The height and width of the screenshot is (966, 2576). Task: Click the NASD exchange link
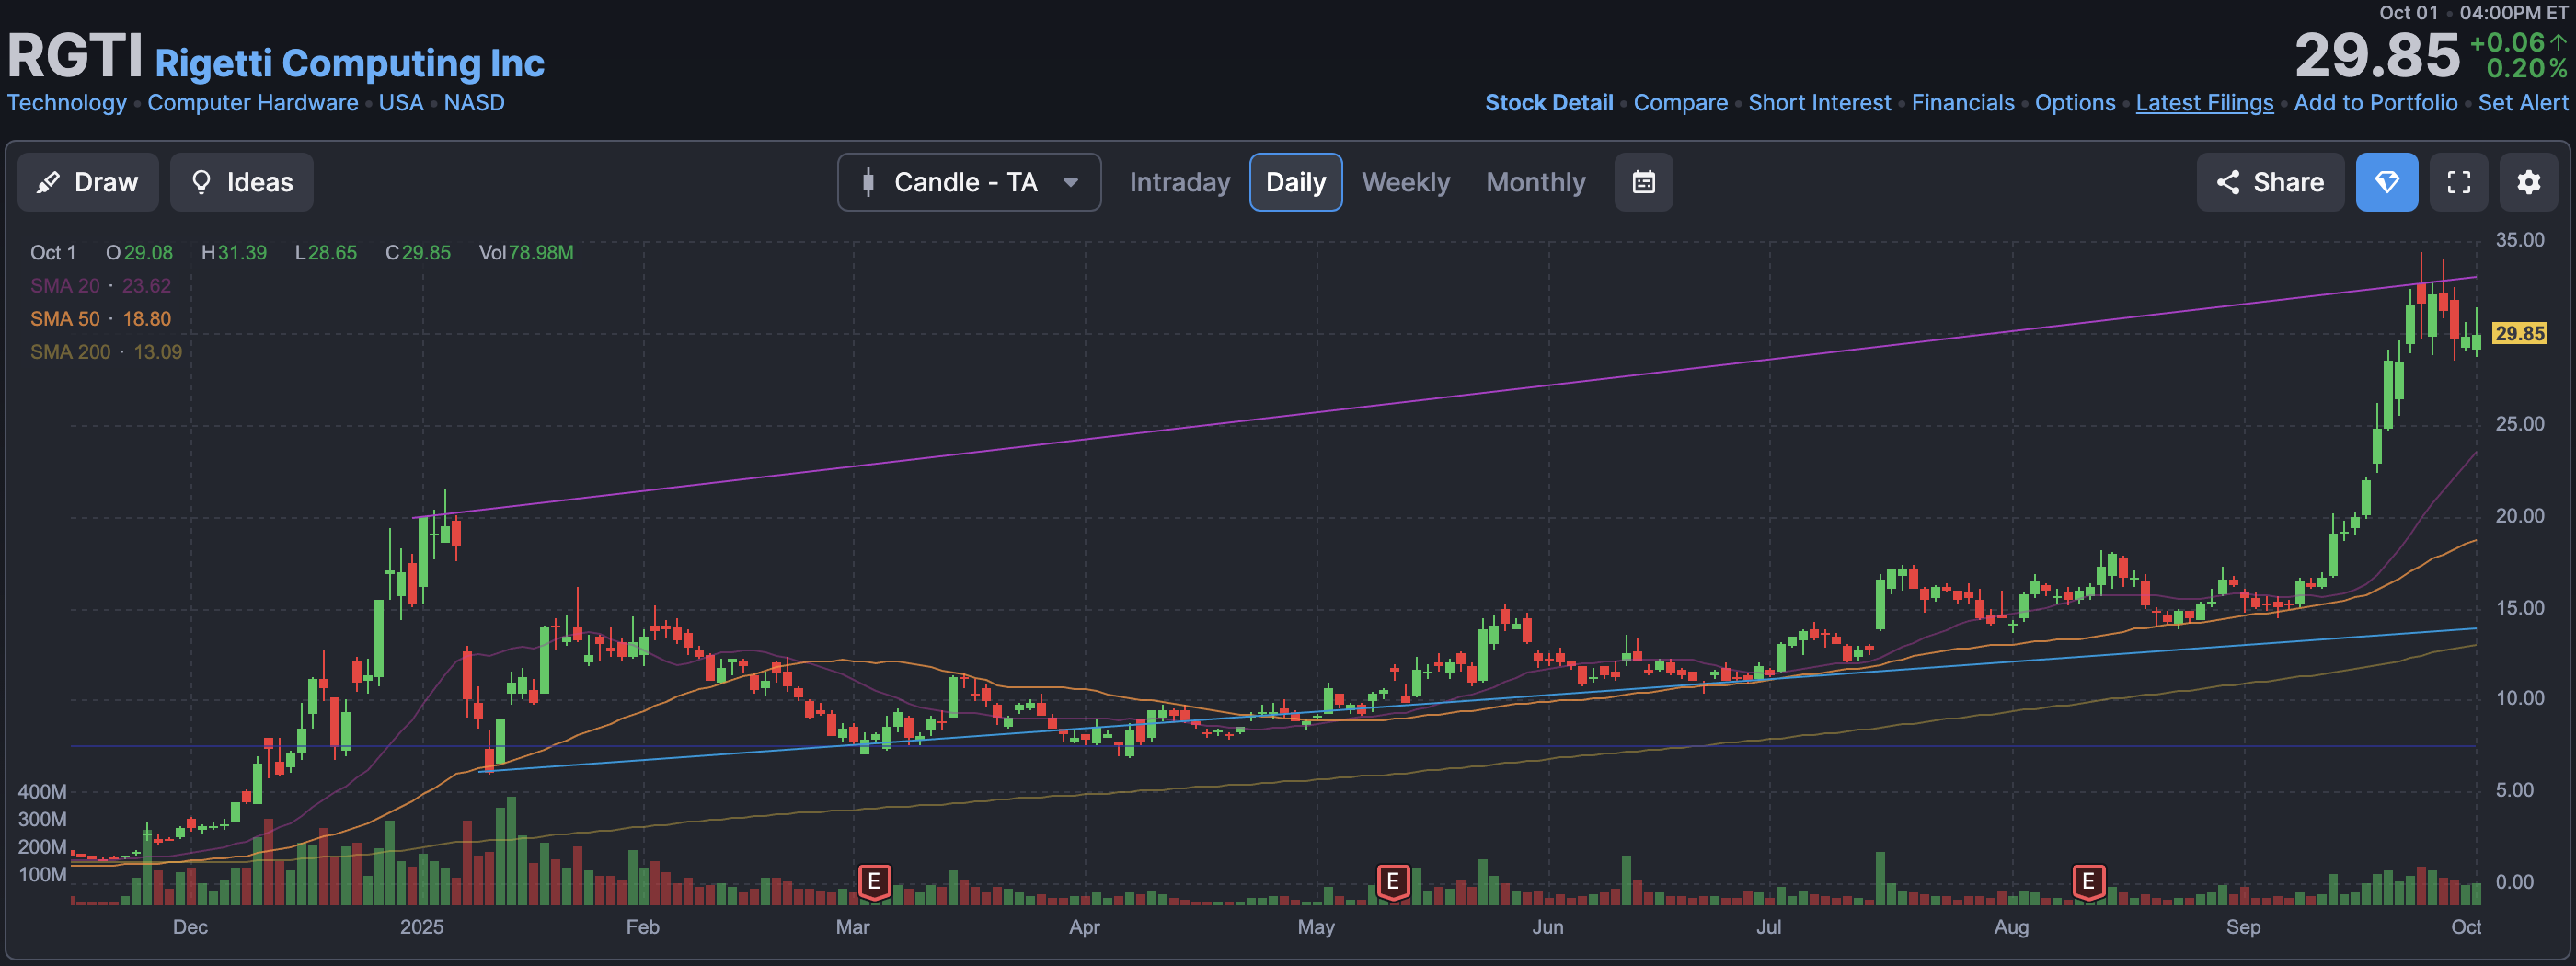474,103
